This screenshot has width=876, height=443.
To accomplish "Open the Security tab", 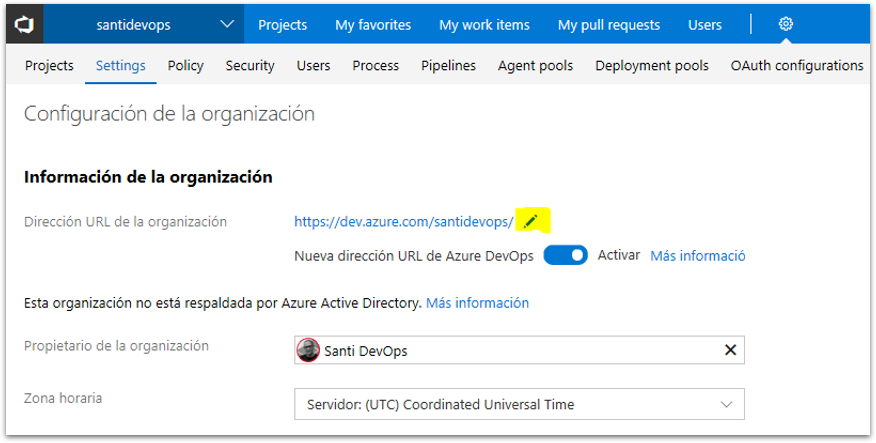I will coord(250,65).
